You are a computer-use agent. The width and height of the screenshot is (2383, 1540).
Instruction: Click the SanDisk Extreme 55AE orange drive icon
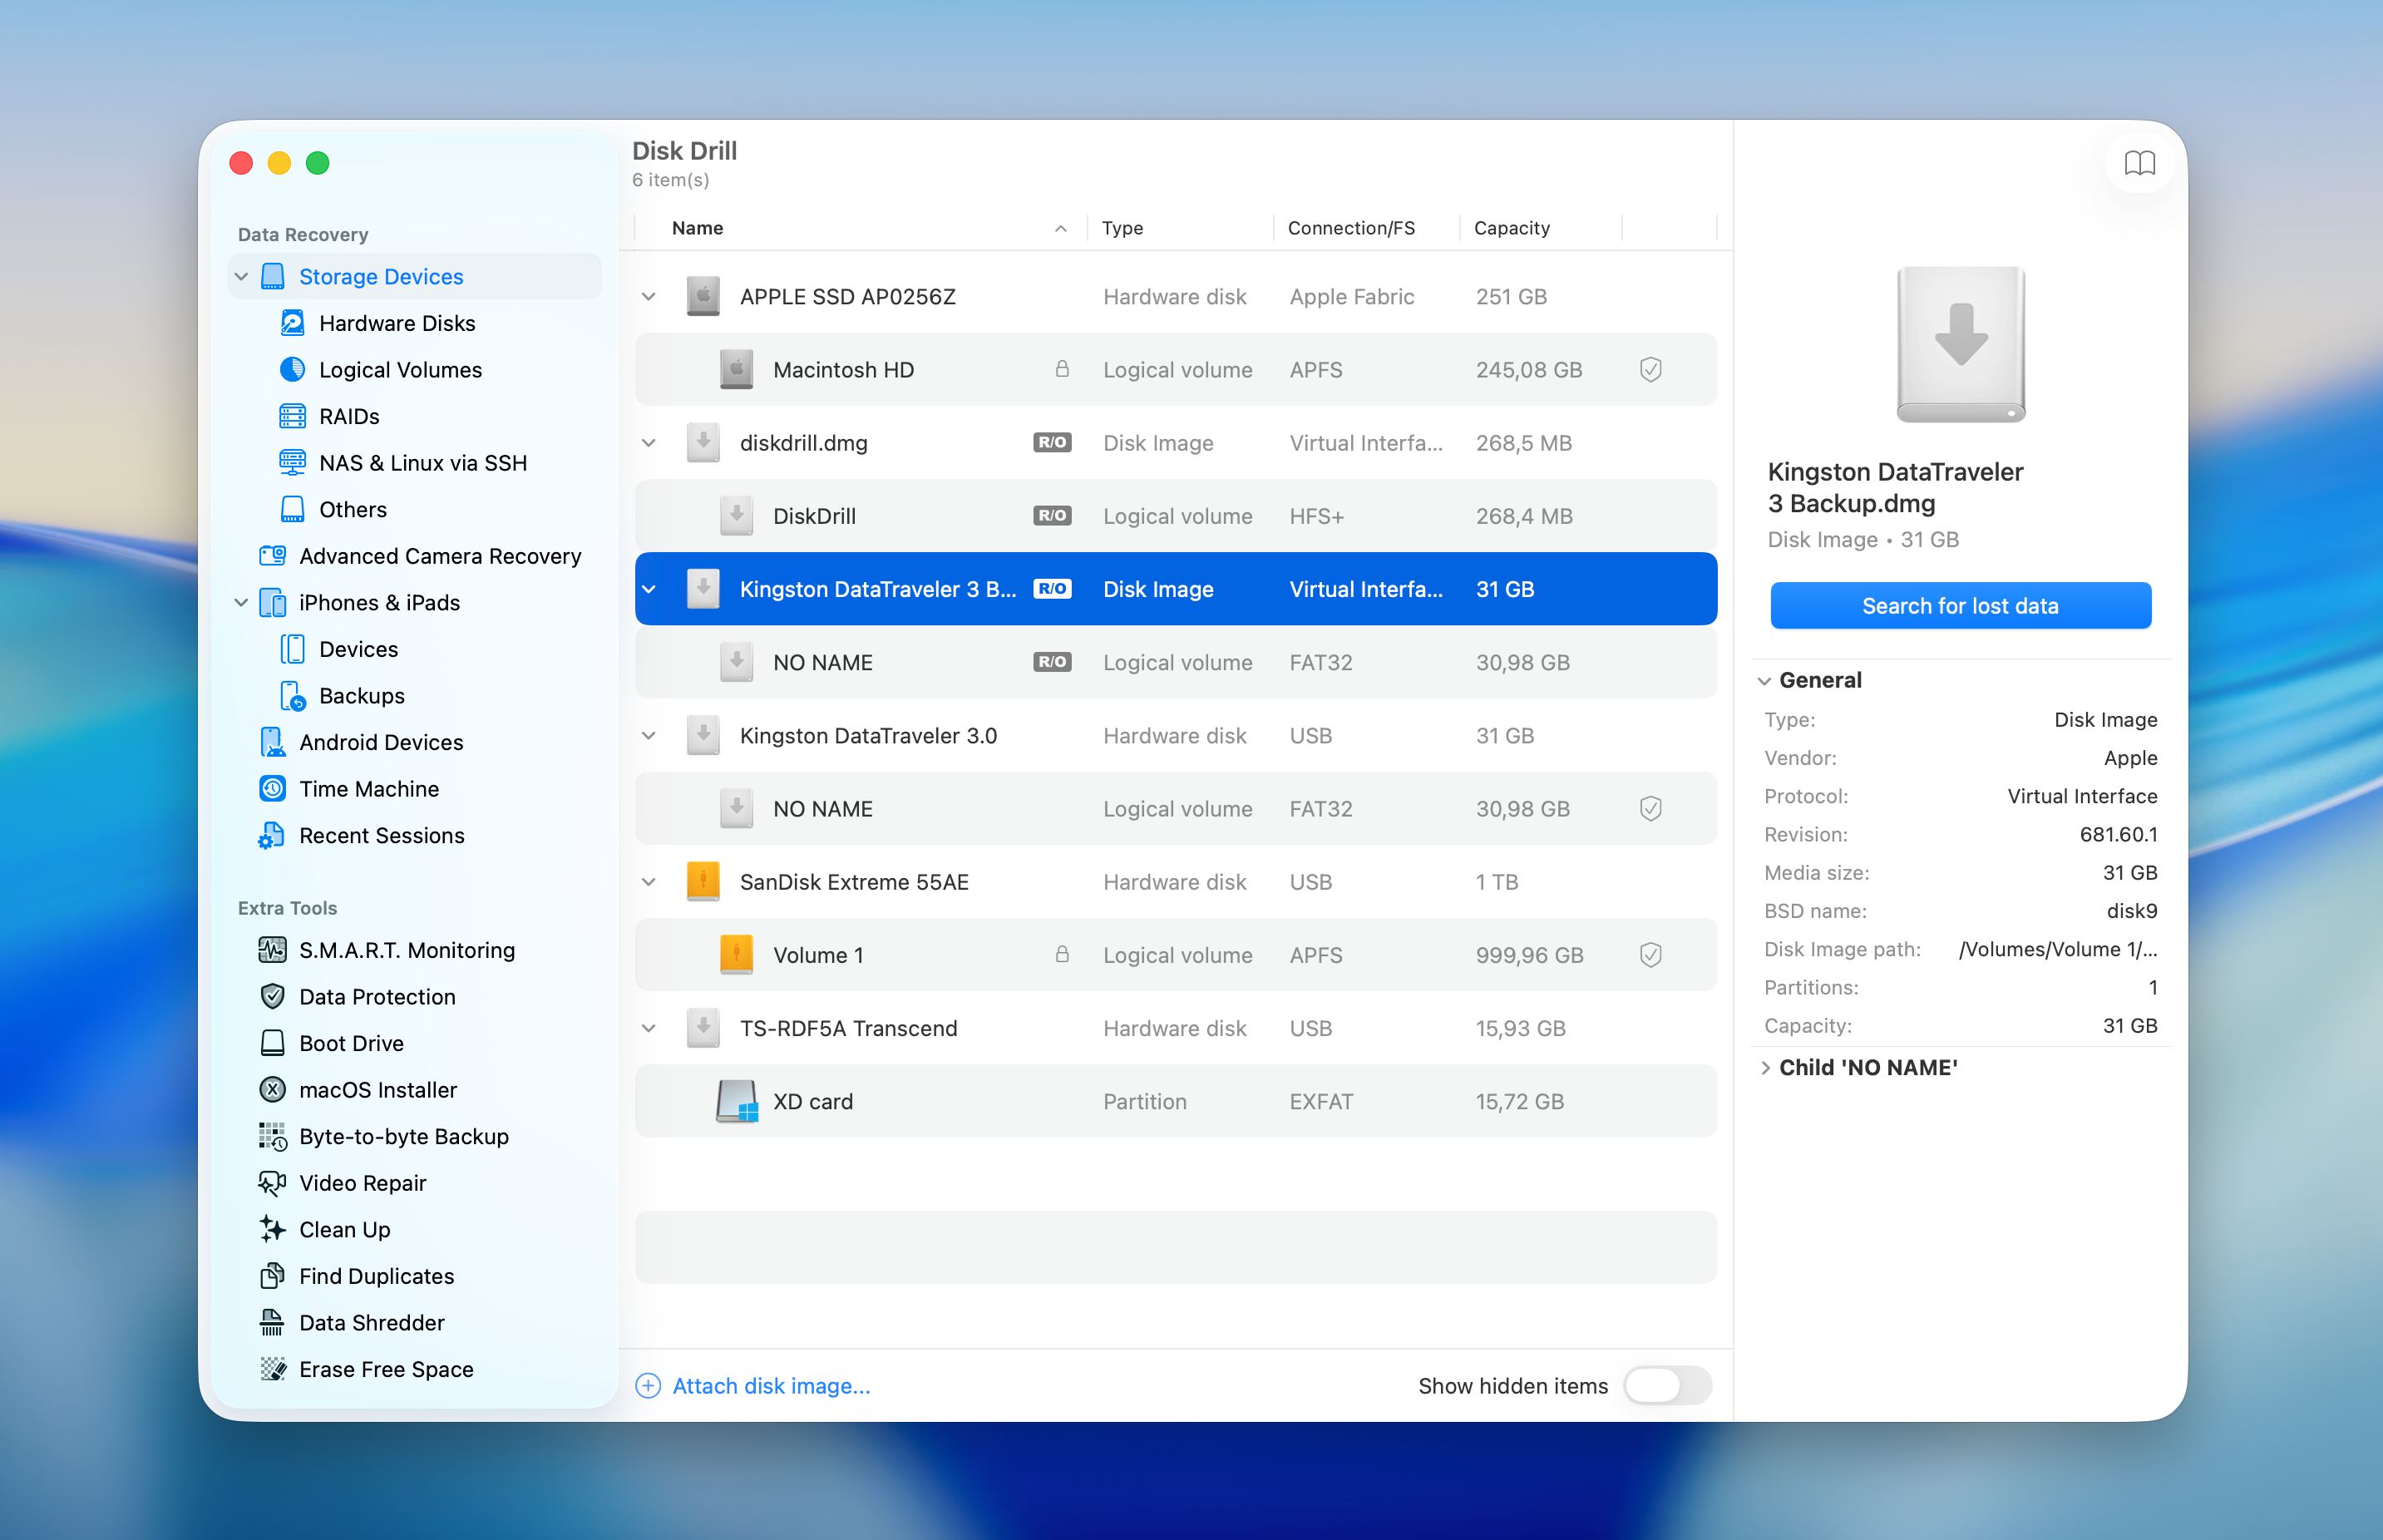point(703,882)
